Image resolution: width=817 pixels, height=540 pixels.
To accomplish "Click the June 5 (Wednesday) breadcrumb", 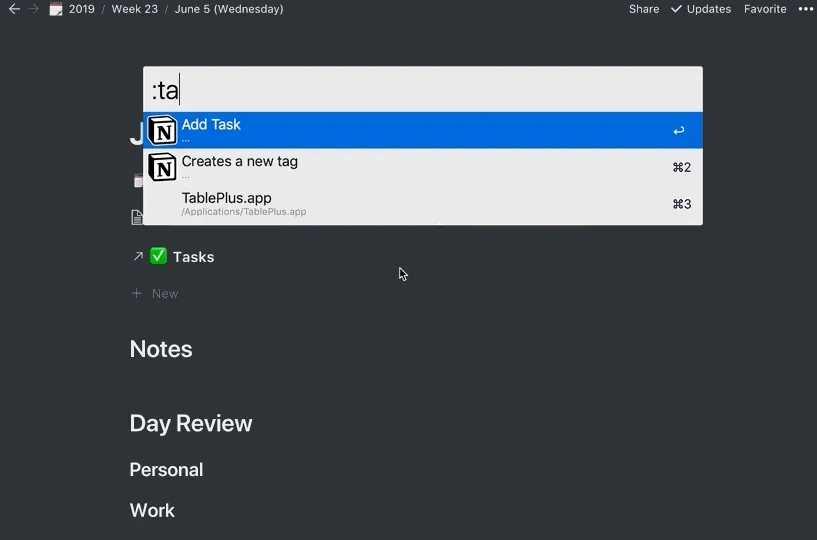I will point(229,9).
